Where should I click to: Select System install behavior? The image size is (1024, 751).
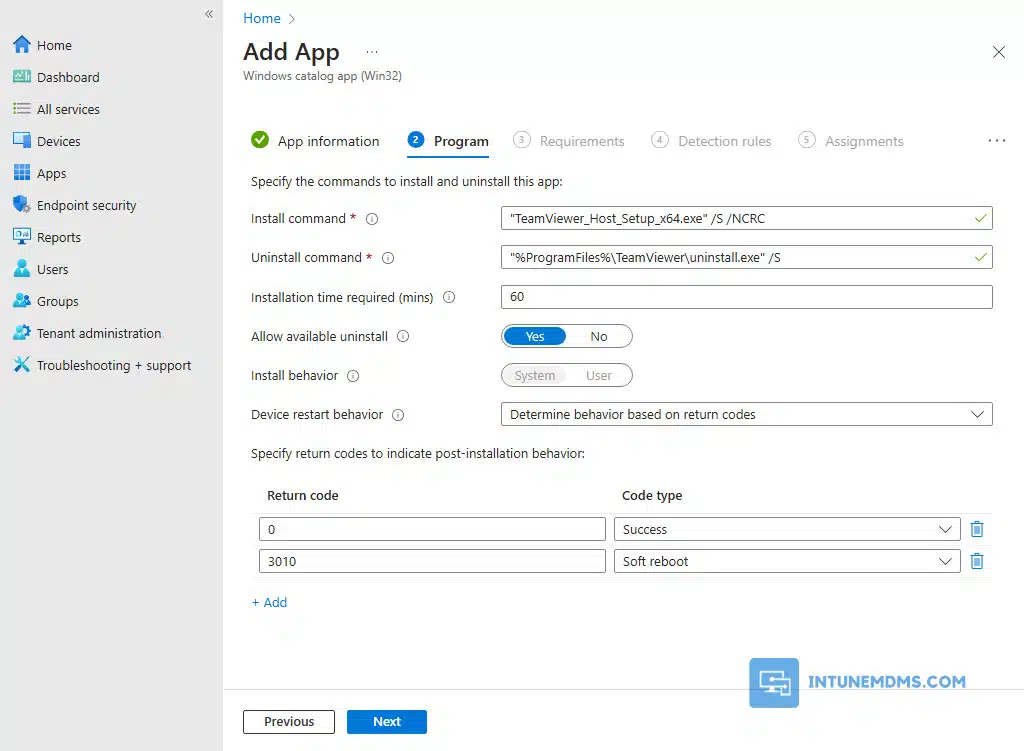point(535,376)
